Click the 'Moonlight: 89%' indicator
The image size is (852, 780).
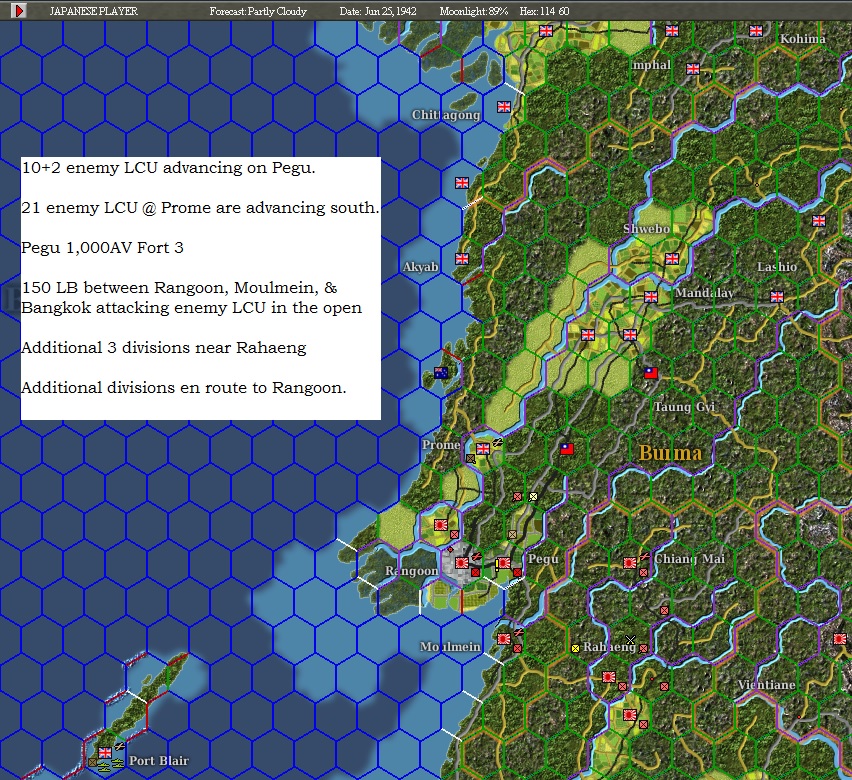[x=473, y=11]
